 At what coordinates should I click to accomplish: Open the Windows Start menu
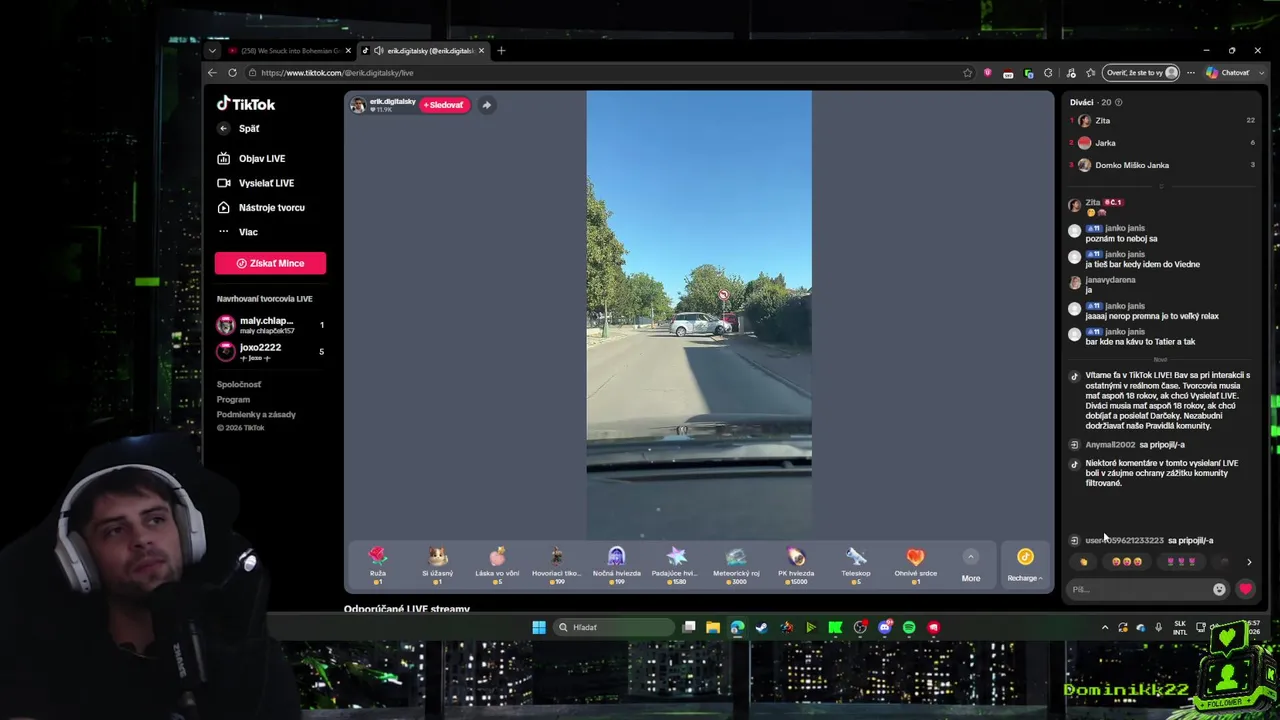[x=539, y=627]
